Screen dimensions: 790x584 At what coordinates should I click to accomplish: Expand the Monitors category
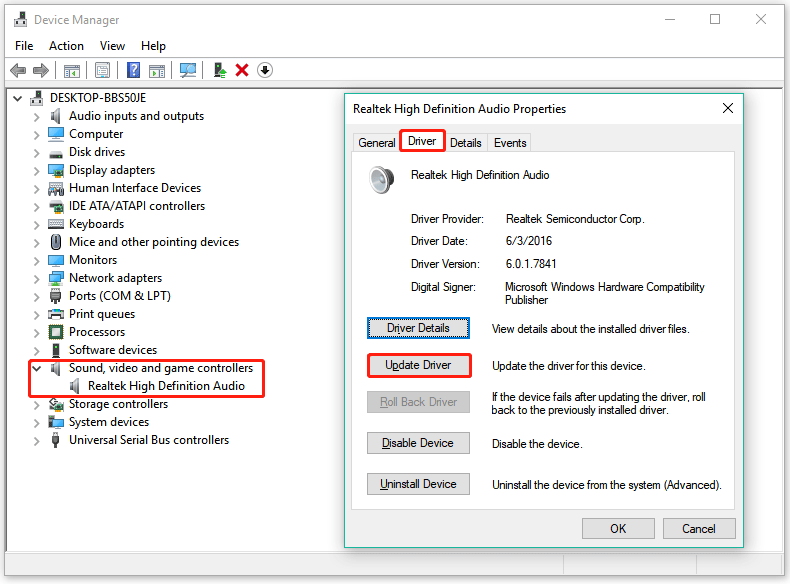(x=36, y=261)
